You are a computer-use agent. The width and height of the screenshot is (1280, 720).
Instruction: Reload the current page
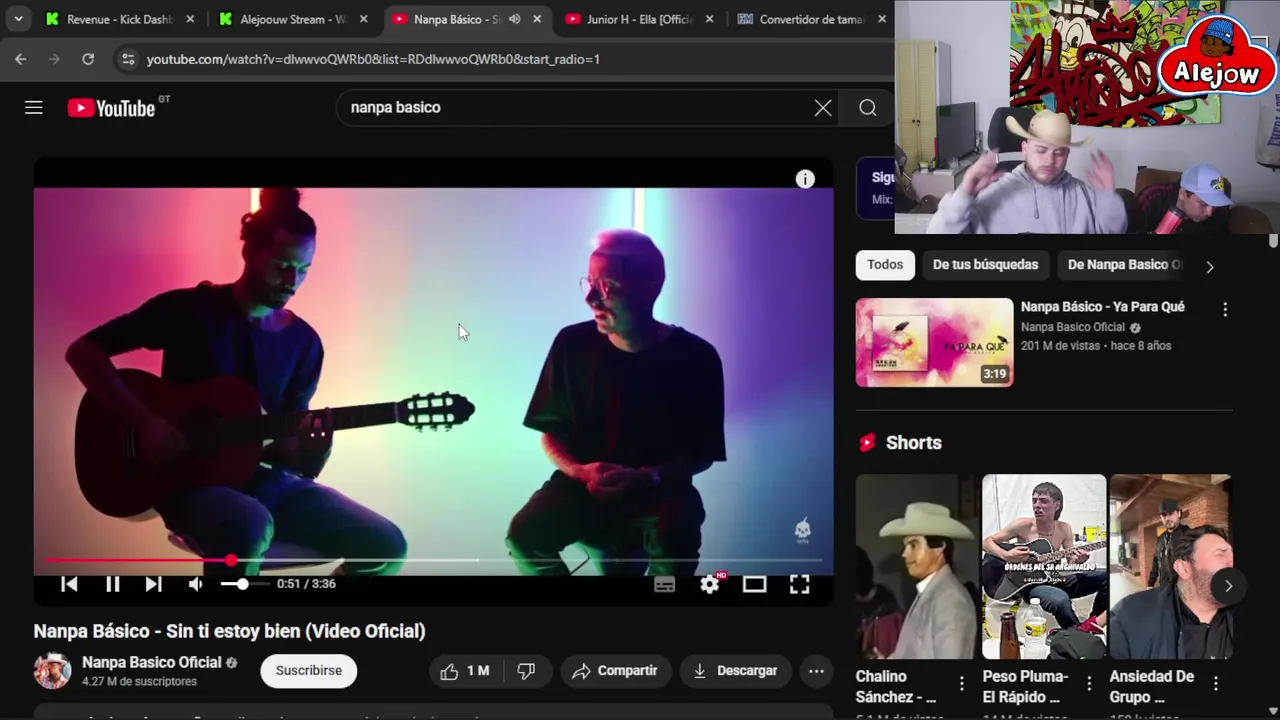88,59
